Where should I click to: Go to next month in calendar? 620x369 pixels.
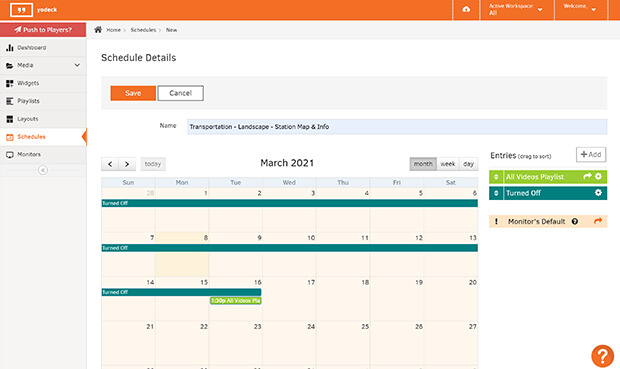click(127, 164)
